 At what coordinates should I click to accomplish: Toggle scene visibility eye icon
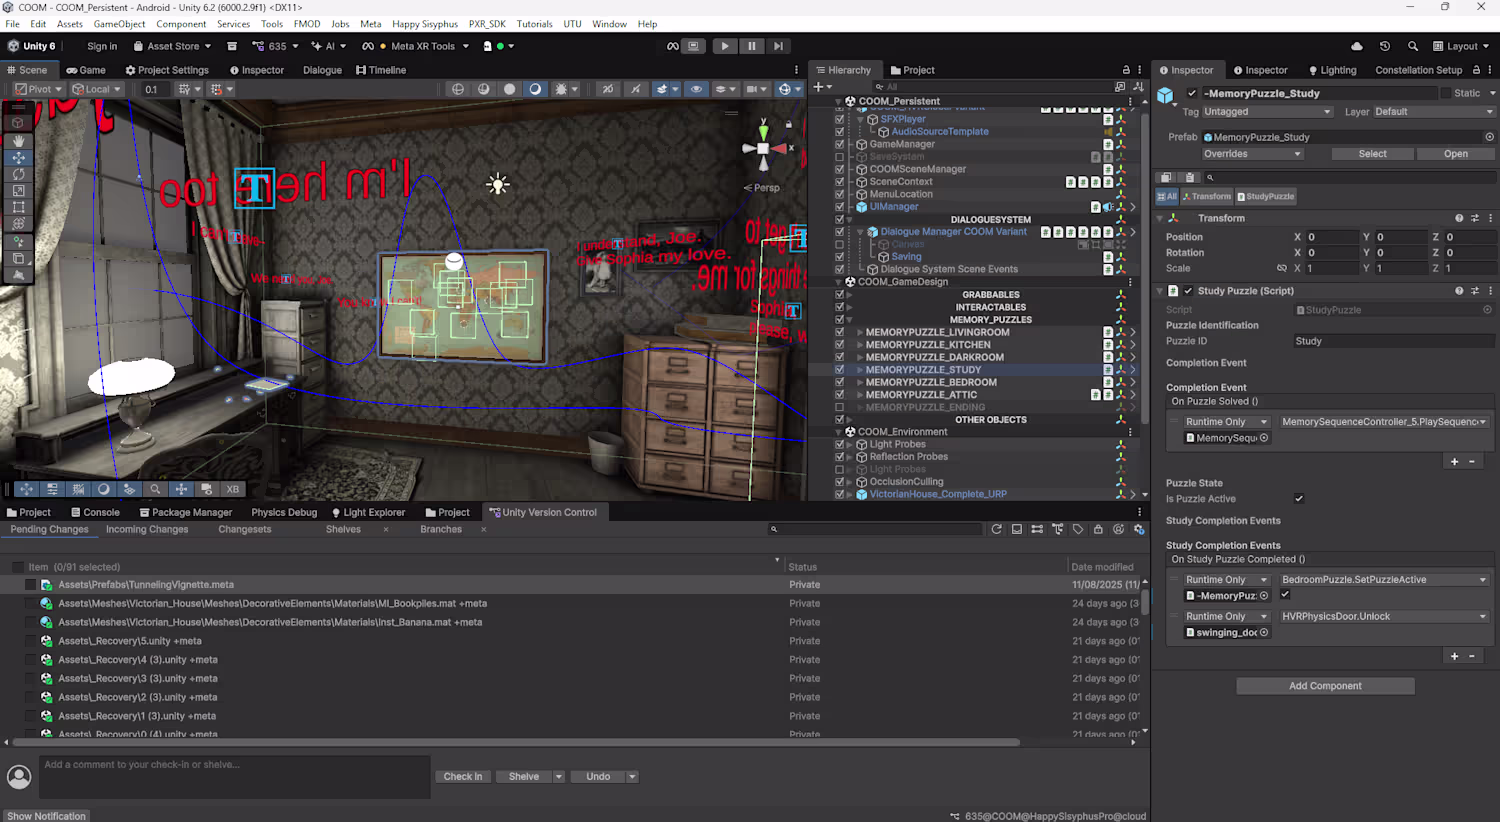pos(696,89)
